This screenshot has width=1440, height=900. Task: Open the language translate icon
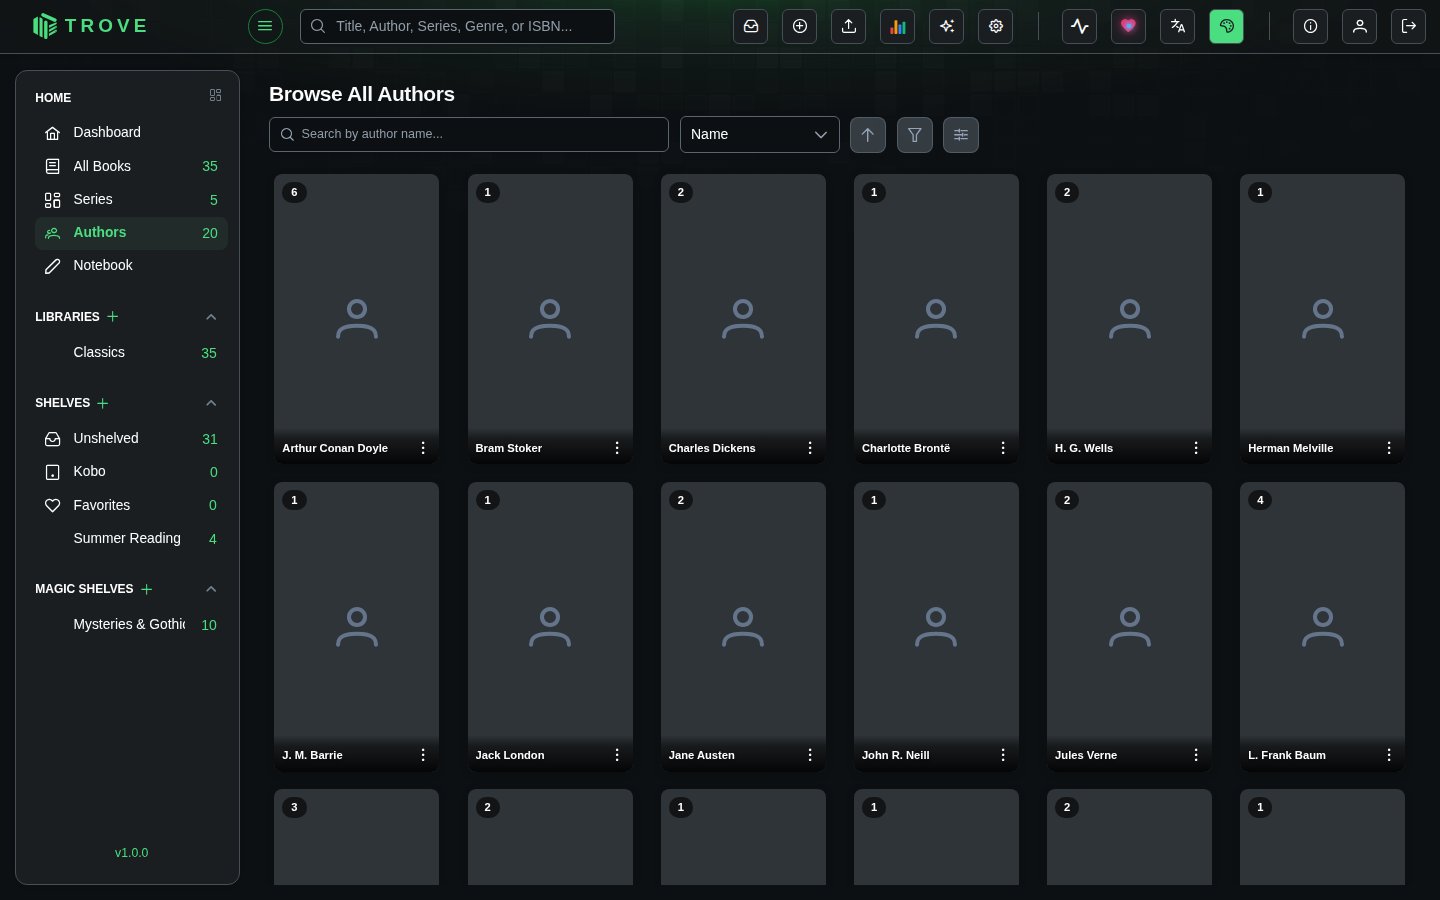coord(1178,26)
